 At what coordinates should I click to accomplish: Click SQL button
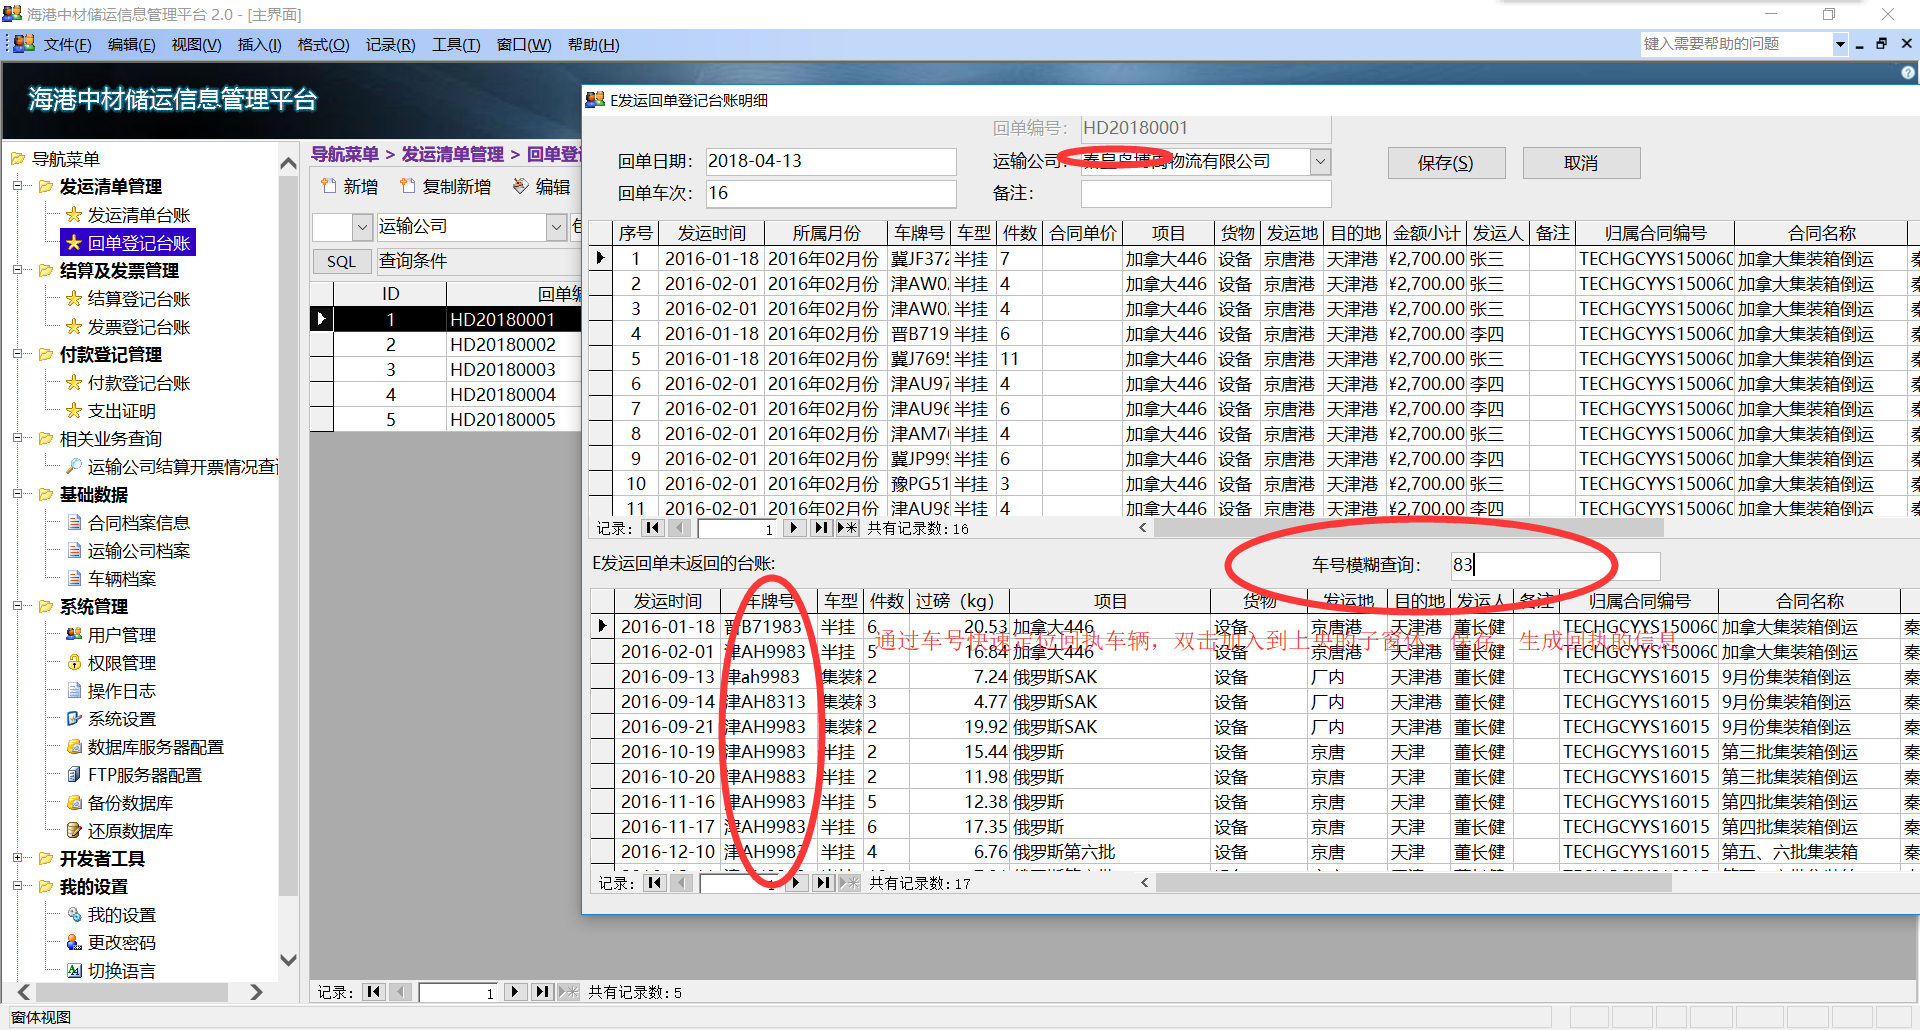[x=341, y=261]
